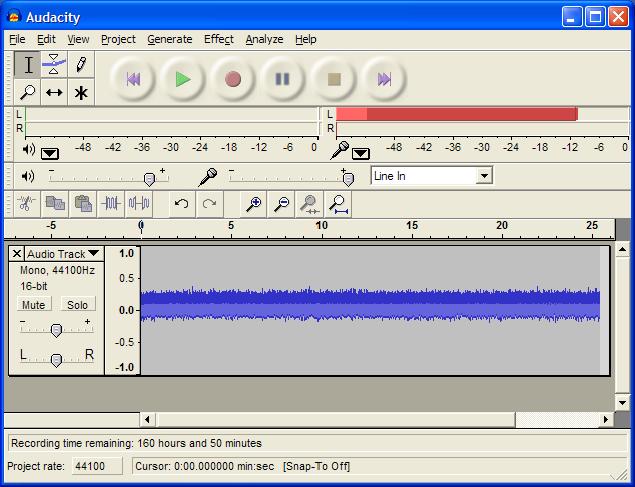635x487 pixels.
Task: Click the Pause button
Action: point(283,79)
